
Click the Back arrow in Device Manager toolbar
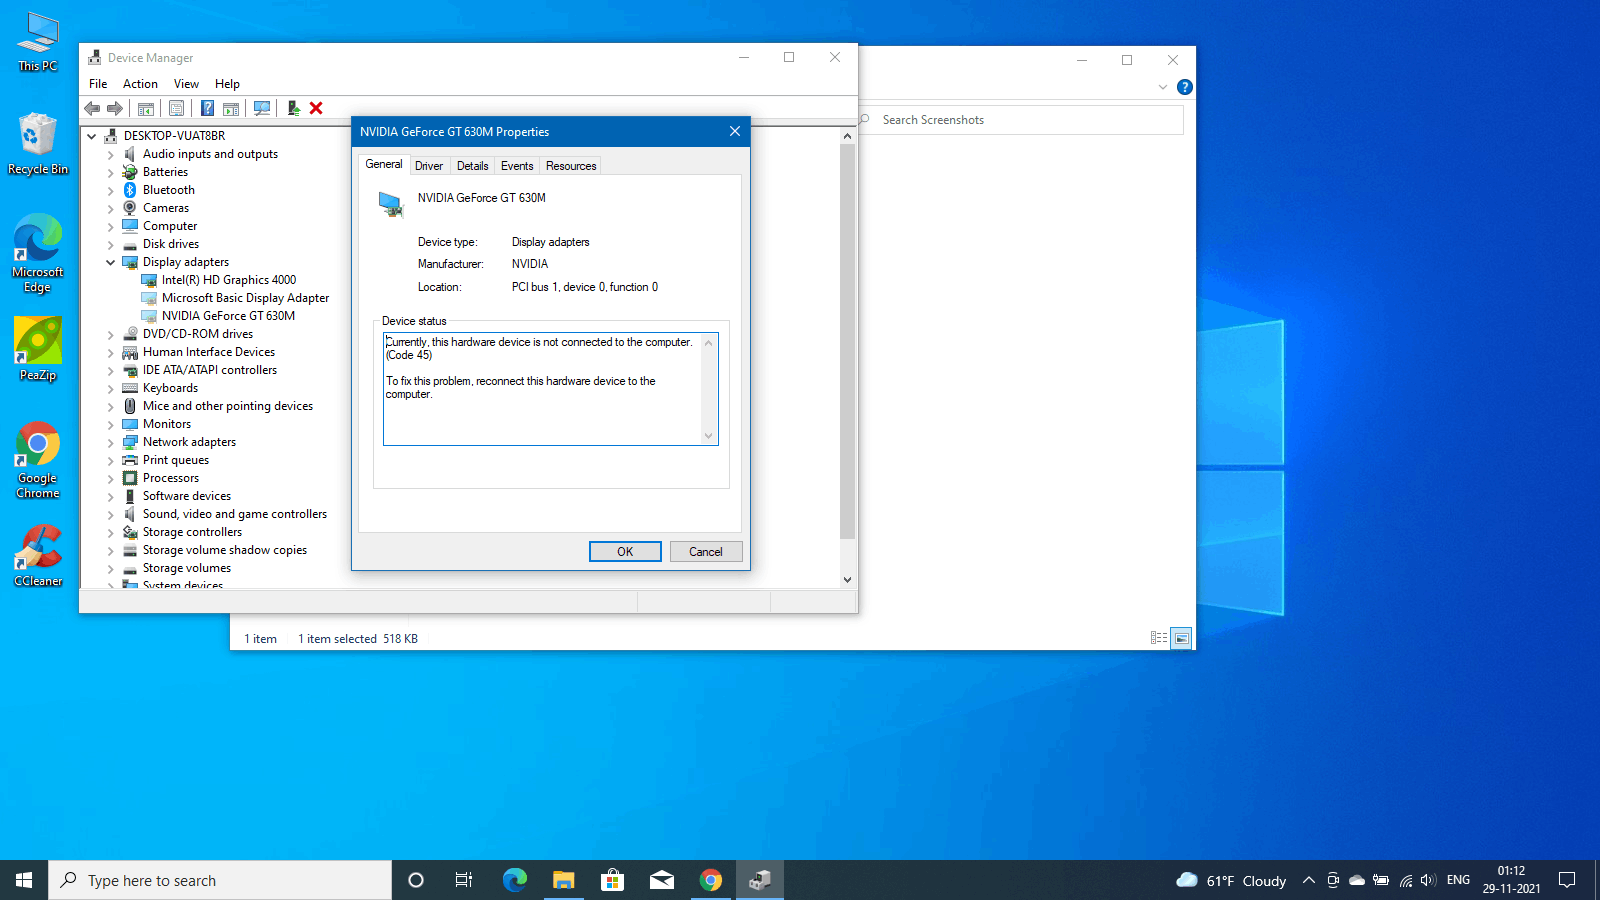click(92, 108)
